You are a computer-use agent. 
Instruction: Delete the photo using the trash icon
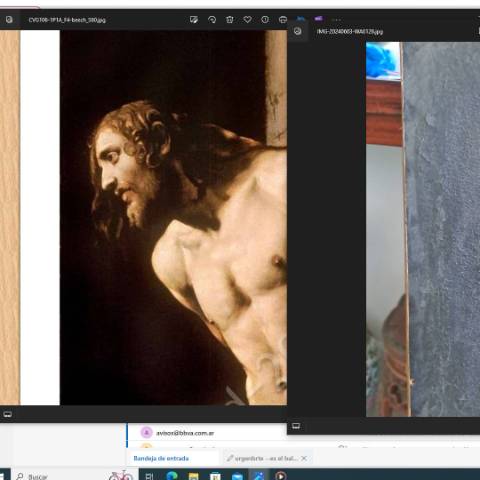tap(230, 20)
